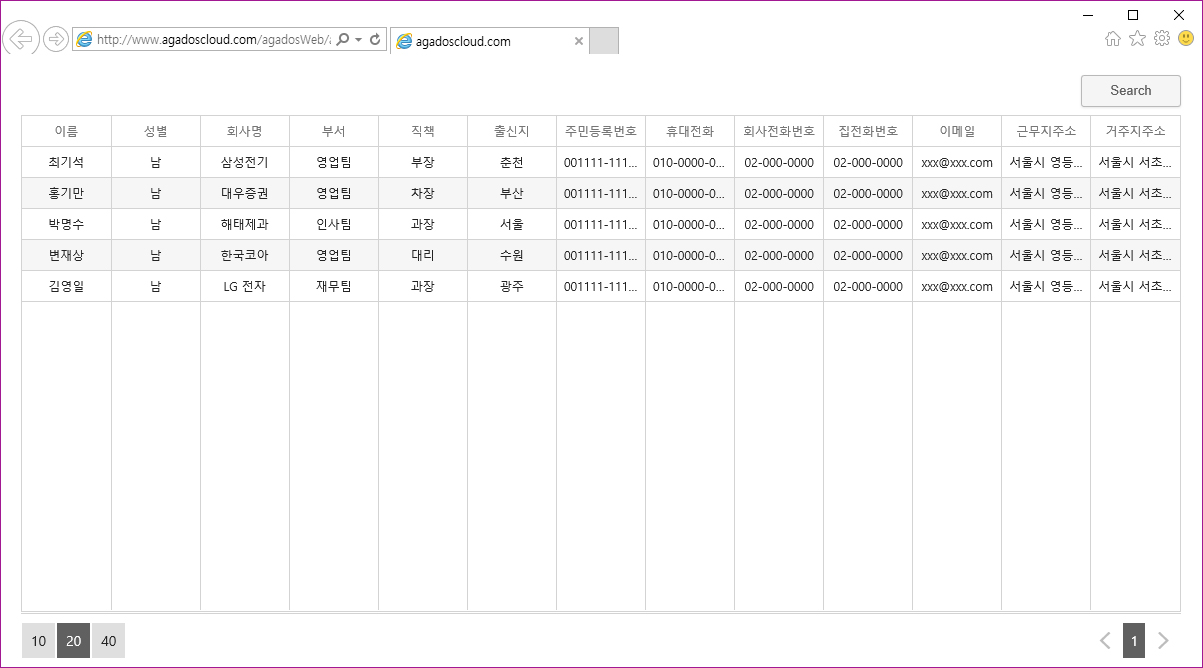Click the 주민등록번호 column header
The height and width of the screenshot is (668, 1203).
600,131
